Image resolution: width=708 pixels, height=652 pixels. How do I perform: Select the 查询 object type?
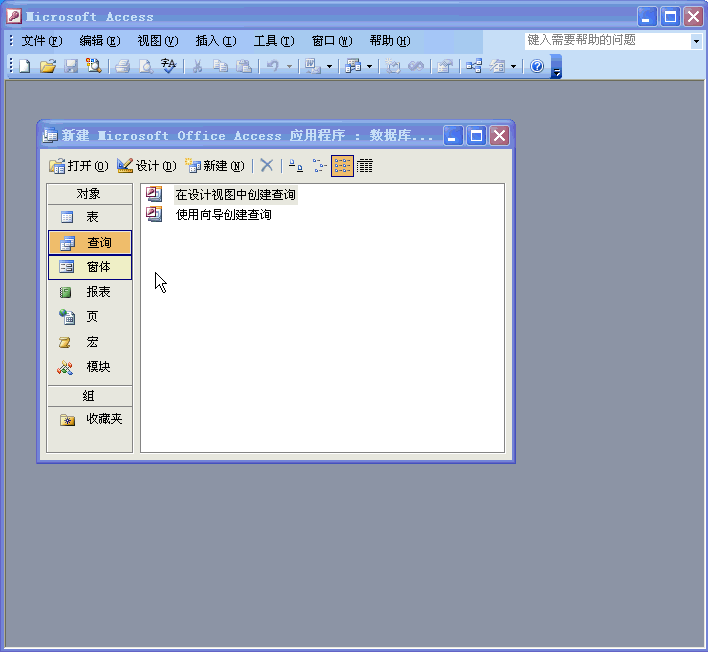89,242
